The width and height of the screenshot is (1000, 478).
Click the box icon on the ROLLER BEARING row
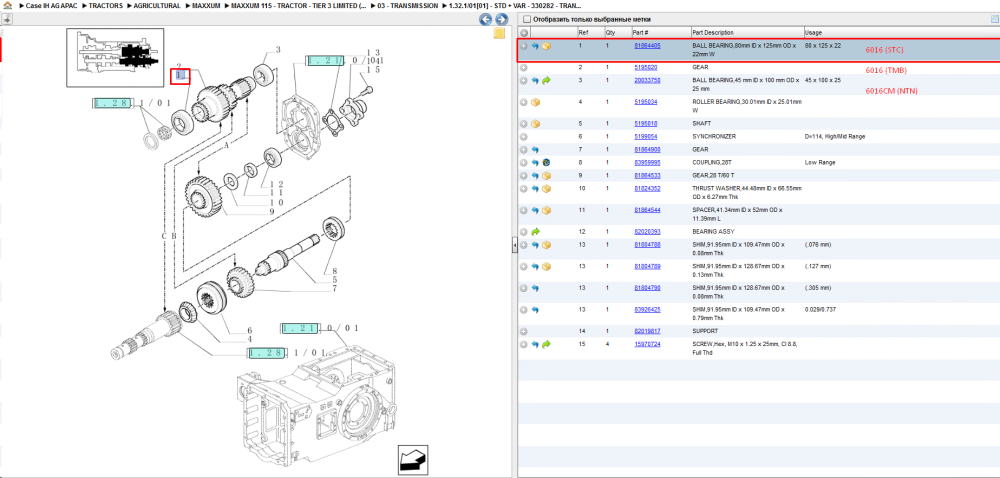point(536,102)
